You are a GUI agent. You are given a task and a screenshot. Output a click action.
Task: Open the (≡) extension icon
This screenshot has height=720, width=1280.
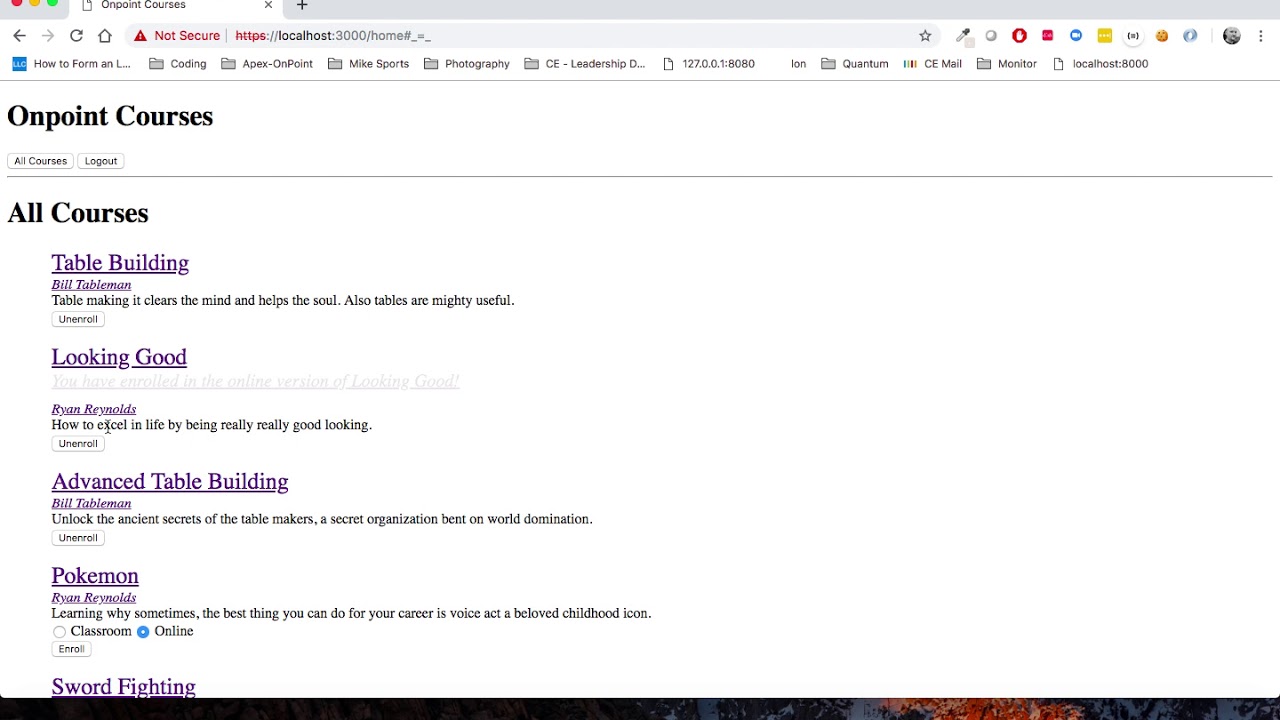[x=1133, y=36]
